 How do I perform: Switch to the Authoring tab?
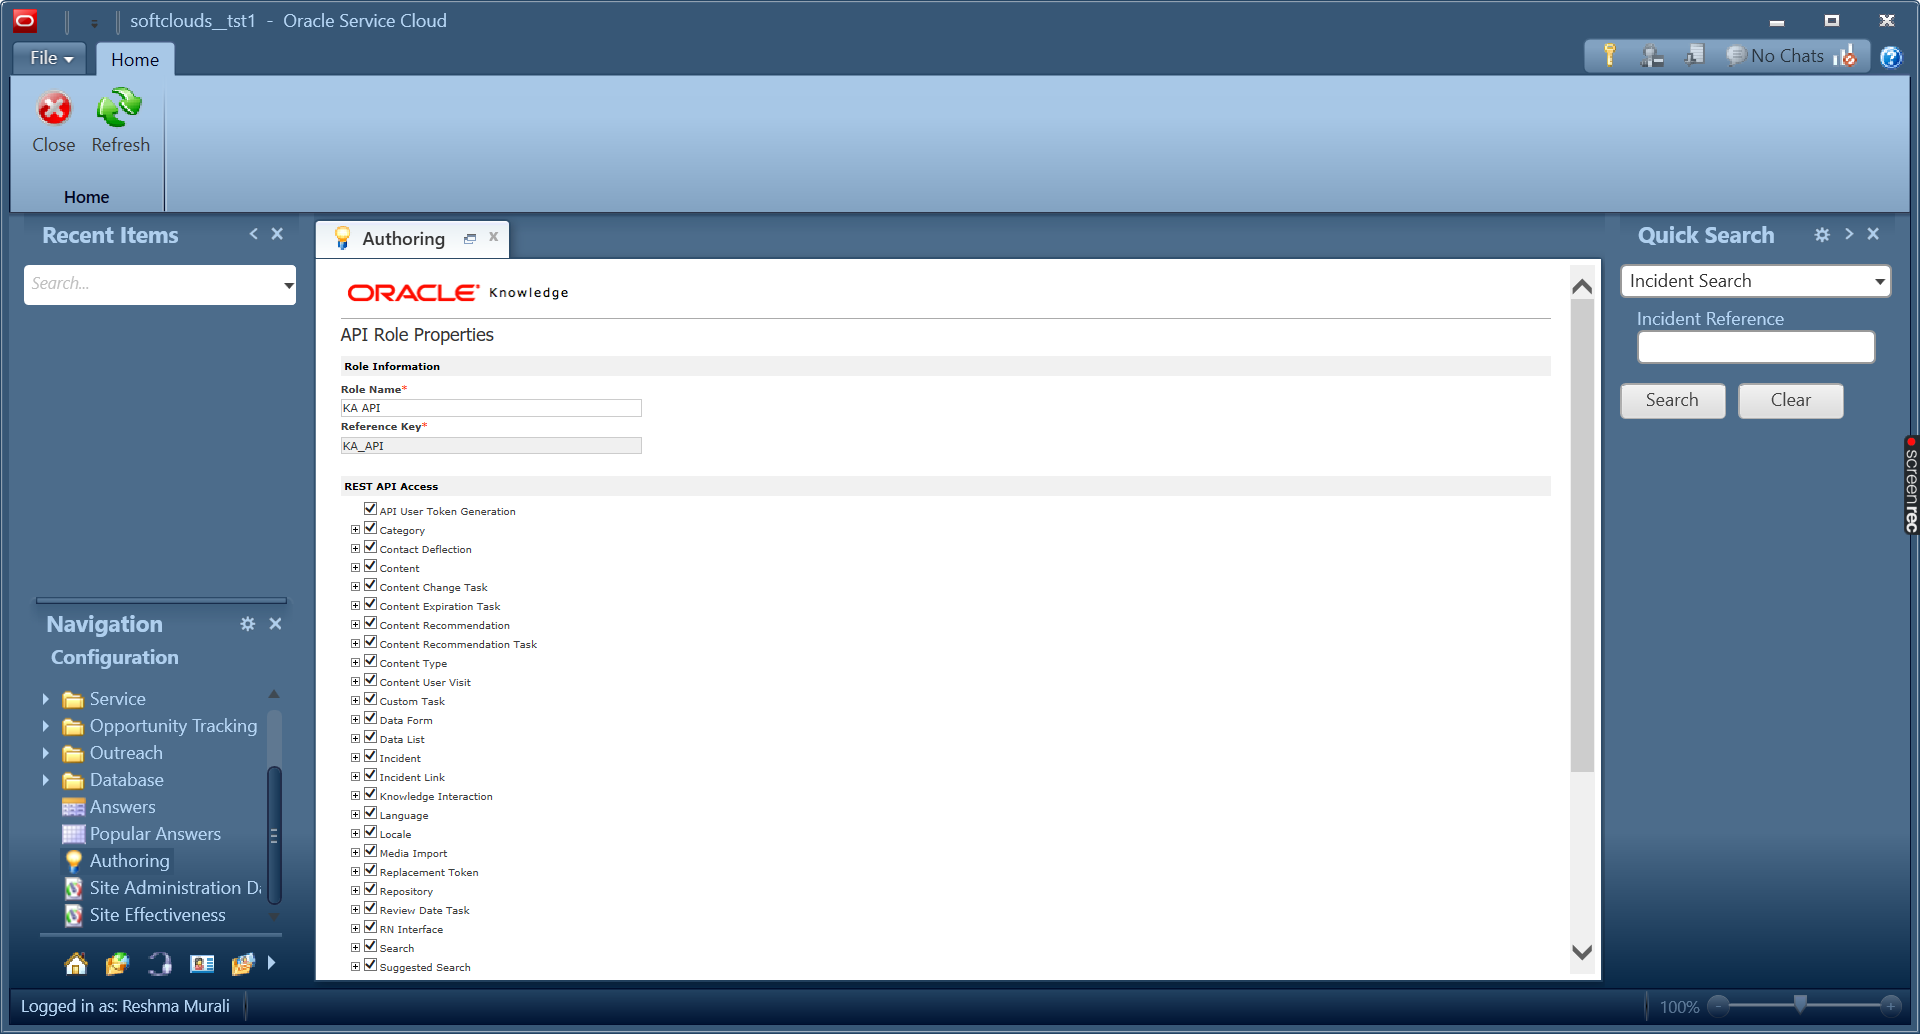pos(403,239)
